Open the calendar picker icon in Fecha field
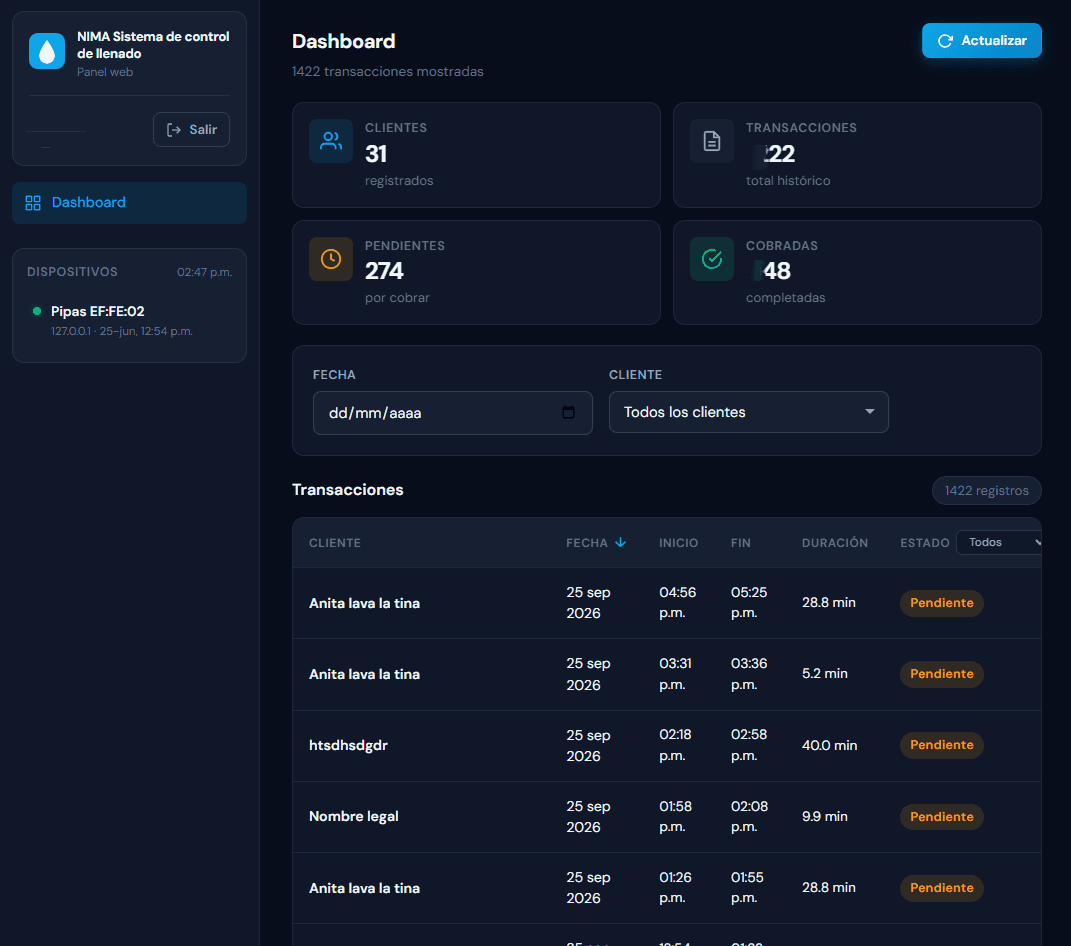 click(568, 413)
